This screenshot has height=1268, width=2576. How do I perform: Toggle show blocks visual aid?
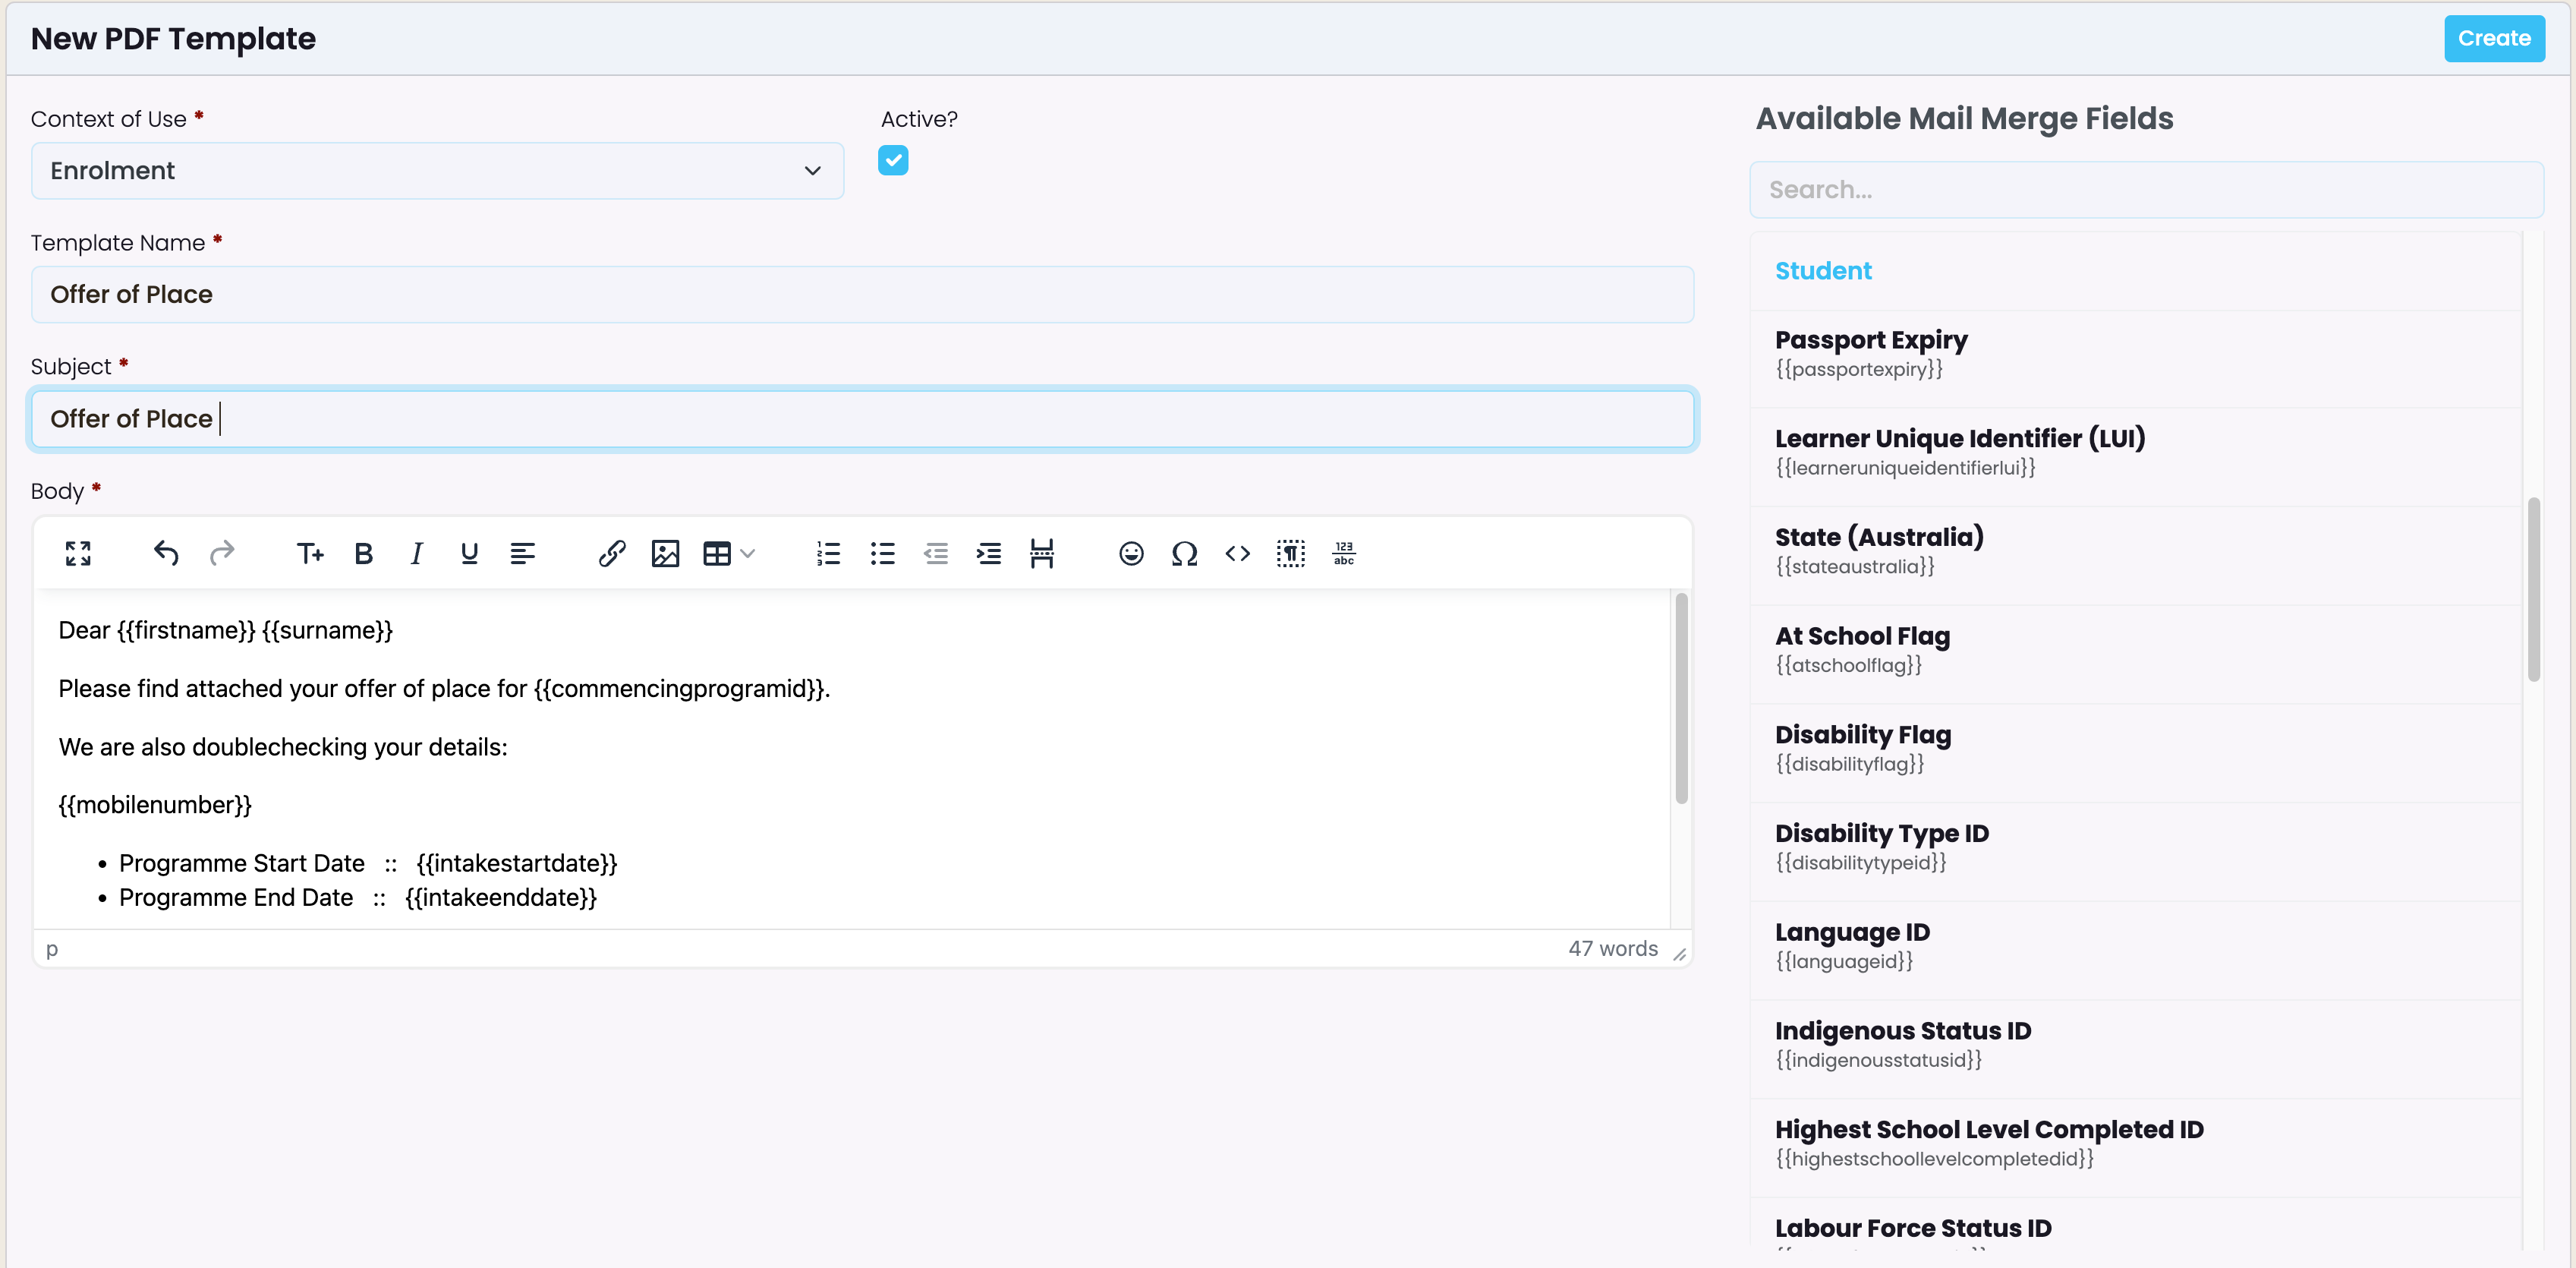point(1290,553)
